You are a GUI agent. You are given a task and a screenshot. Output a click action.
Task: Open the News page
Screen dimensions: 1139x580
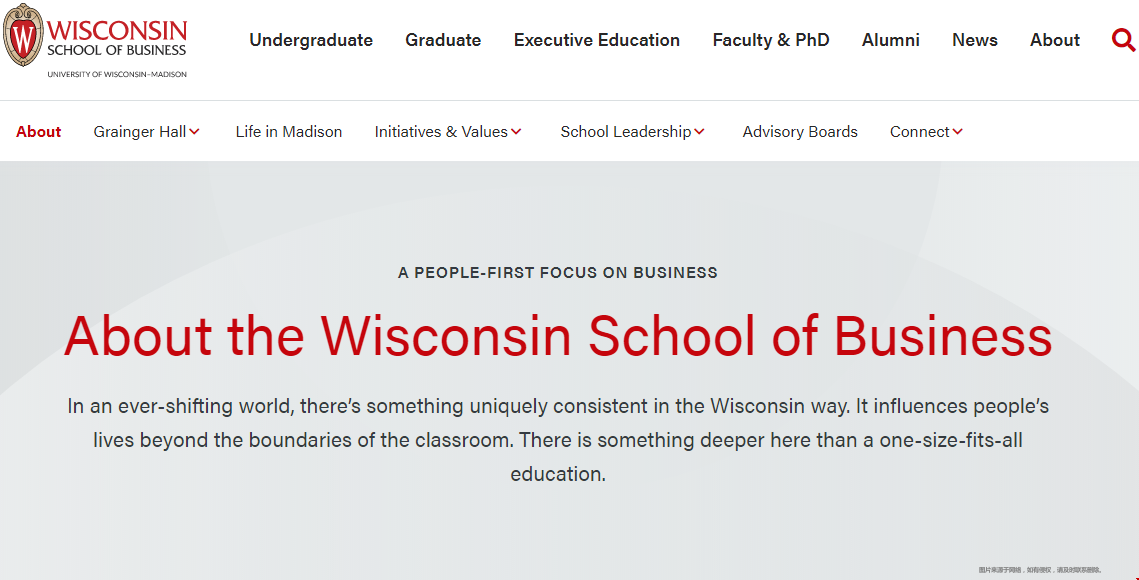point(975,40)
